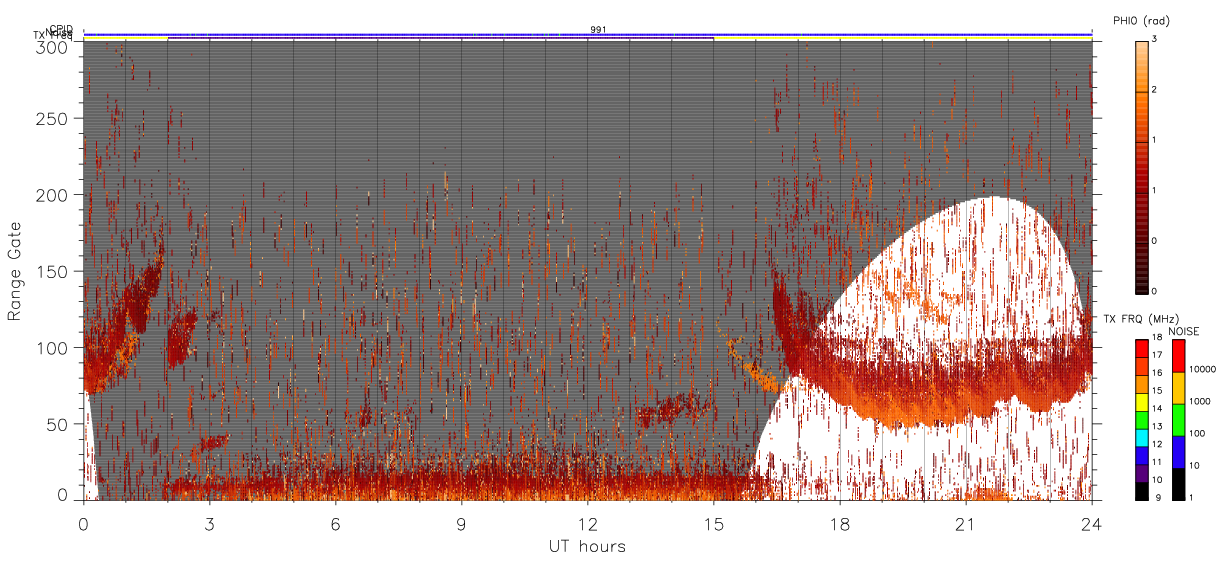
Task: Select the purple swatch in TX FRQ legend
Action: click(x=1142, y=474)
